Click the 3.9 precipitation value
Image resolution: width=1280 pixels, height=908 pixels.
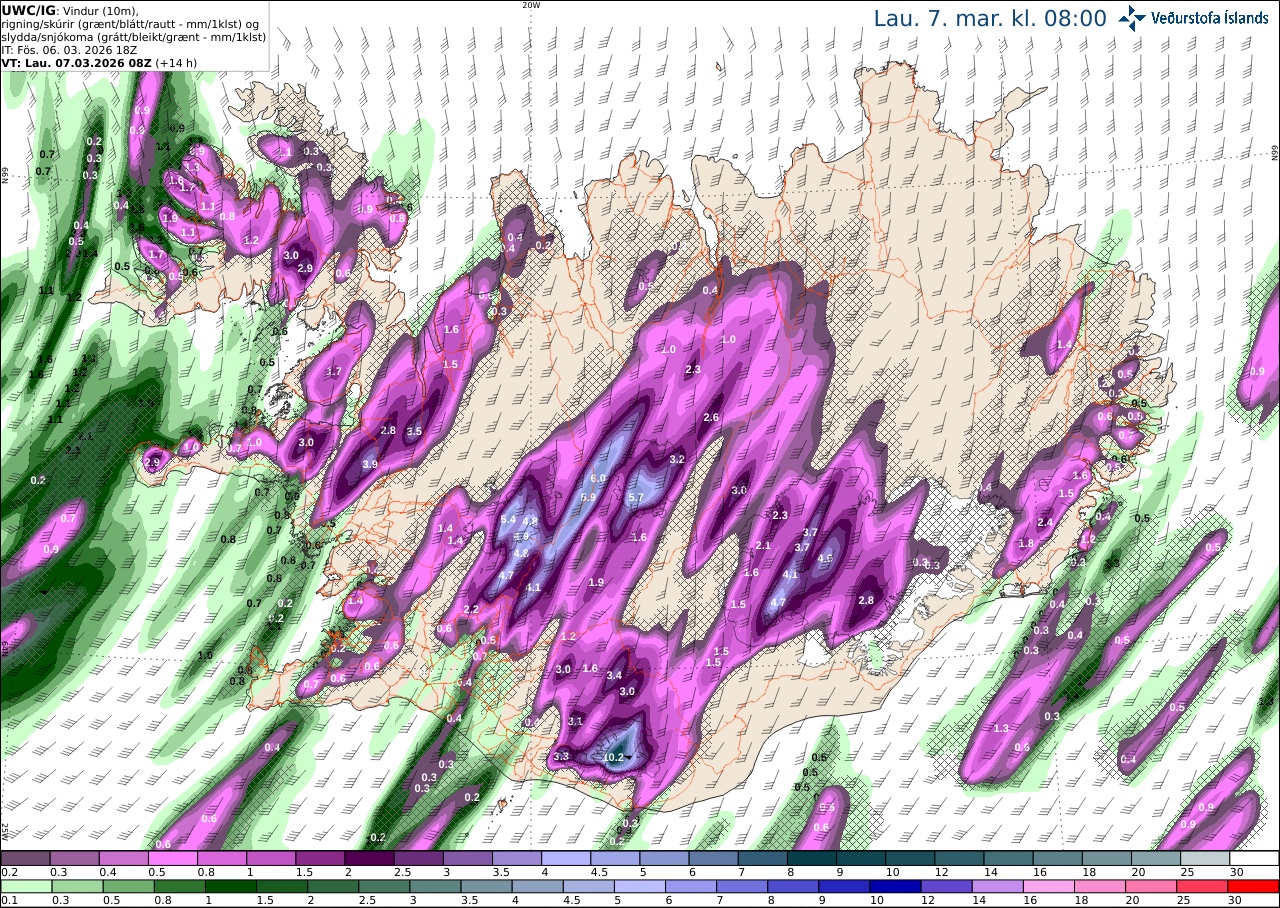(x=369, y=465)
